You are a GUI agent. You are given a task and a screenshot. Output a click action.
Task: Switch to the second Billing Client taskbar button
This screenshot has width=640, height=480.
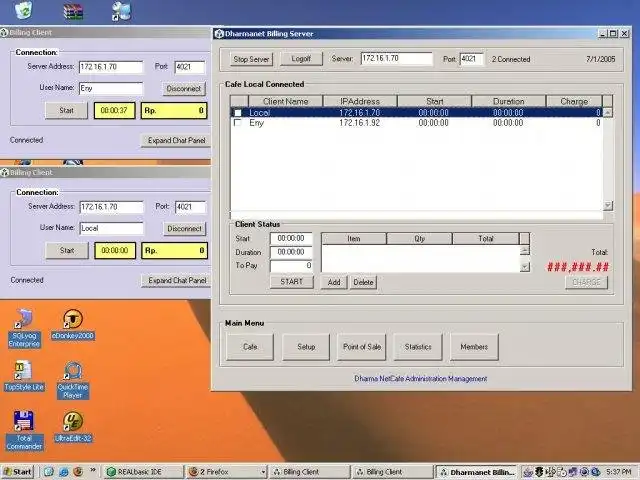tap(393, 472)
